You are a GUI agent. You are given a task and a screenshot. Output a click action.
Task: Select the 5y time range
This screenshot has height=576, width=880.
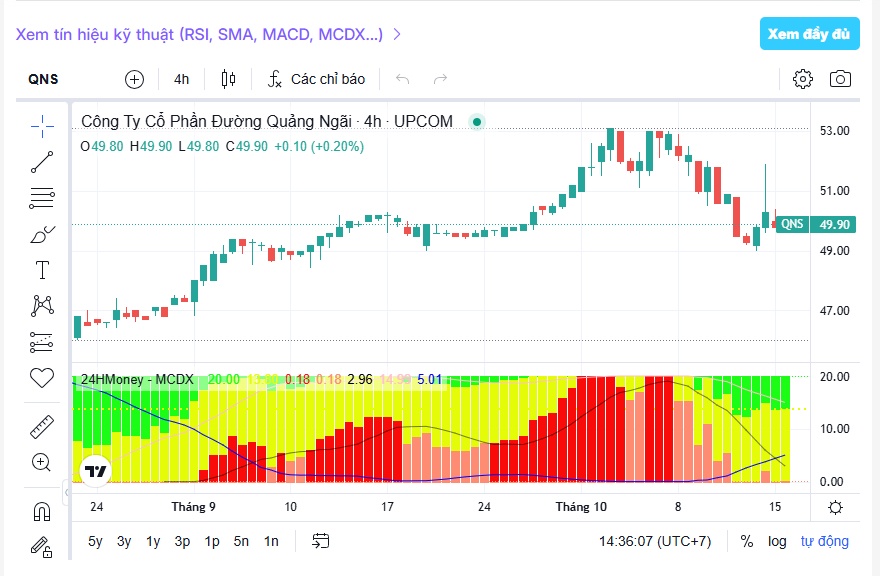[95, 541]
